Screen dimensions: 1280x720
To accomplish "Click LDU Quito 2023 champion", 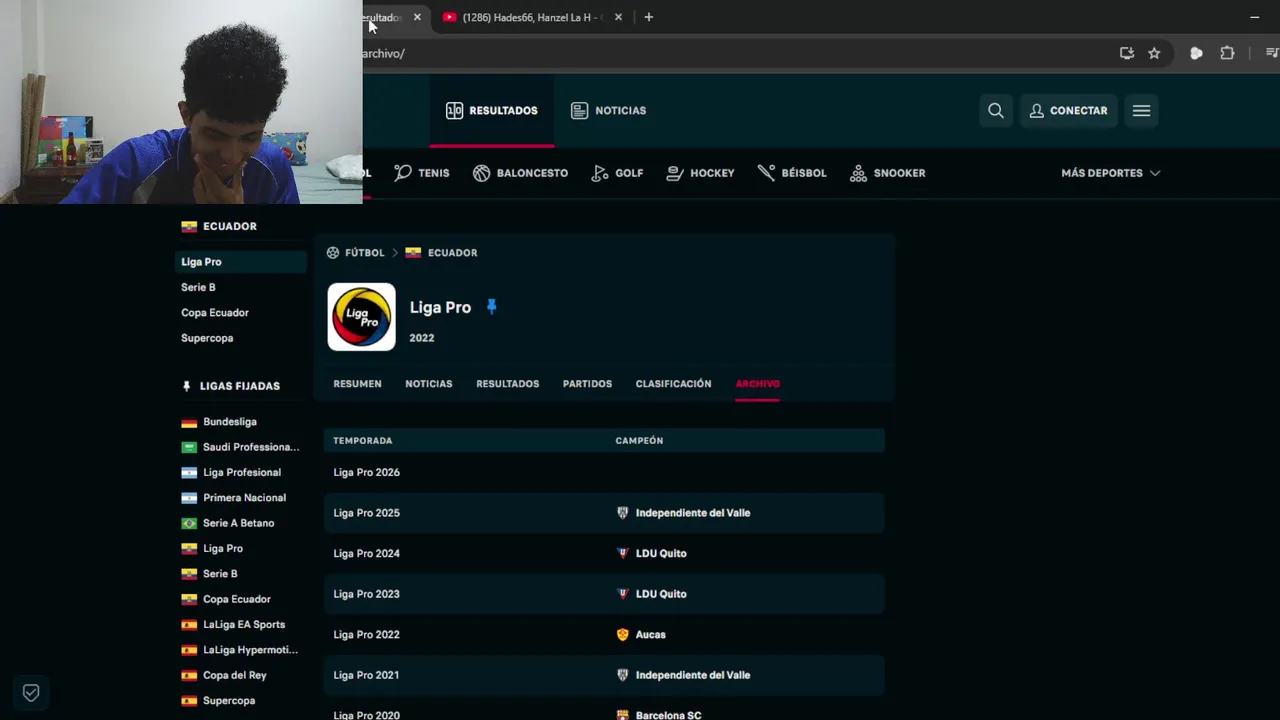I will pyautogui.click(x=661, y=594).
